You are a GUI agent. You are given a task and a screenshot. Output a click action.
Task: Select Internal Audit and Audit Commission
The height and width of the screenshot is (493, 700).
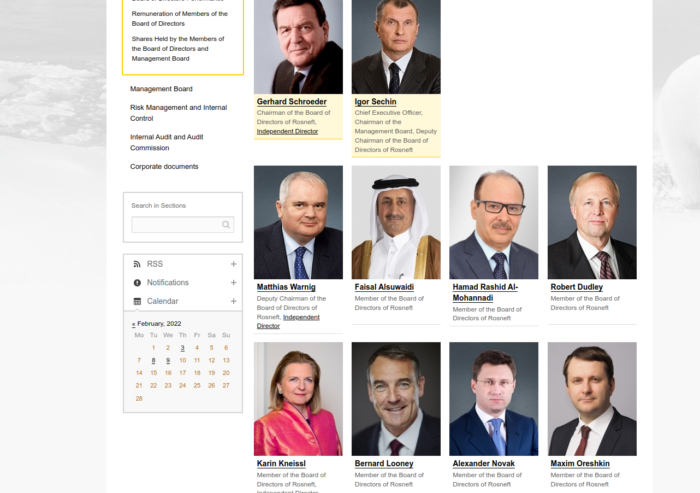tap(167, 142)
